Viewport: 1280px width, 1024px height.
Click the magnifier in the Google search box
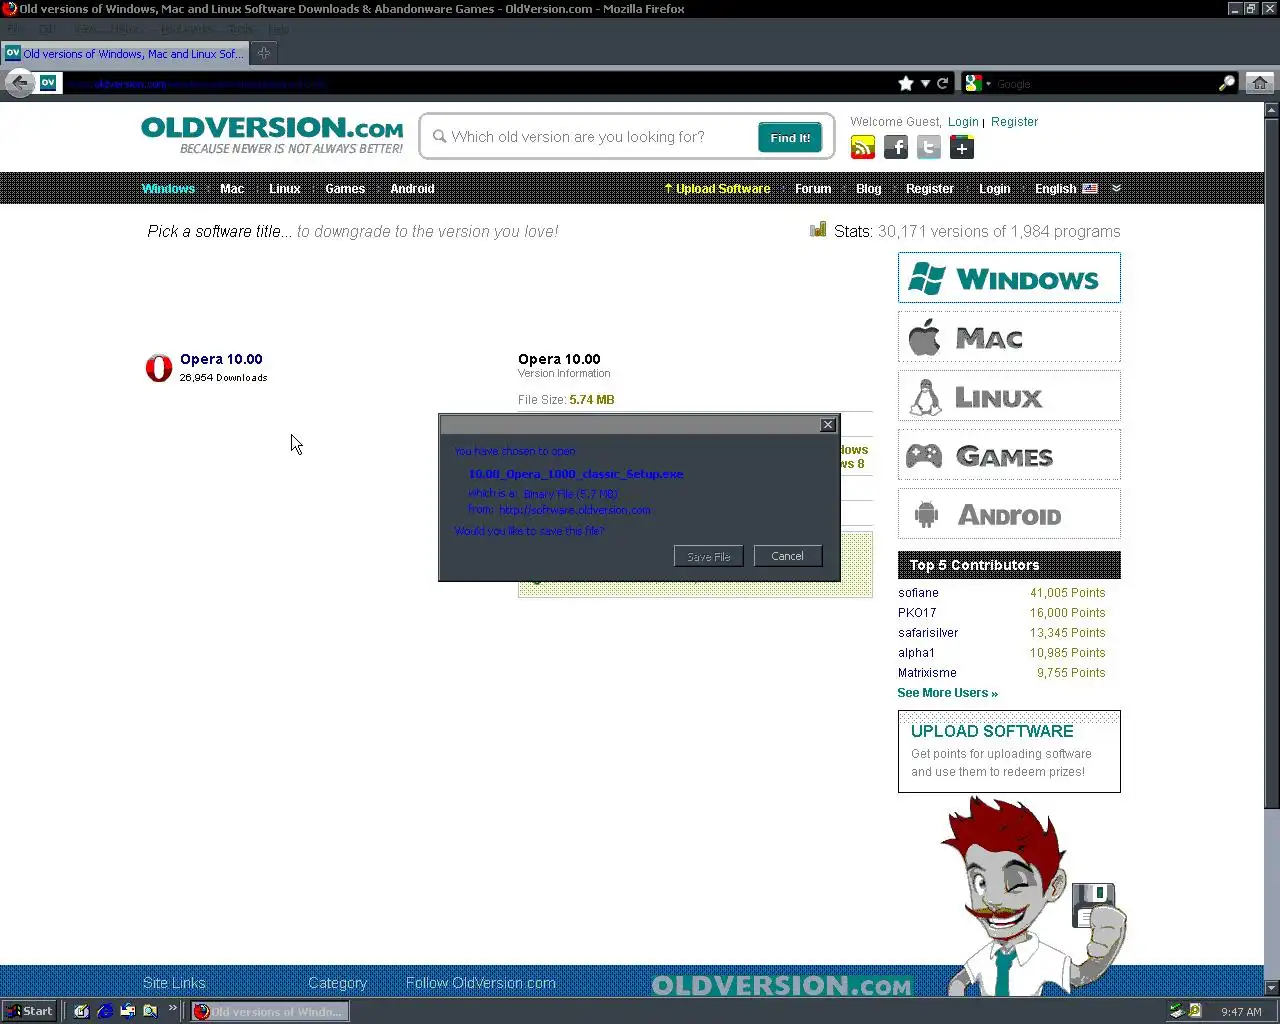(1227, 84)
